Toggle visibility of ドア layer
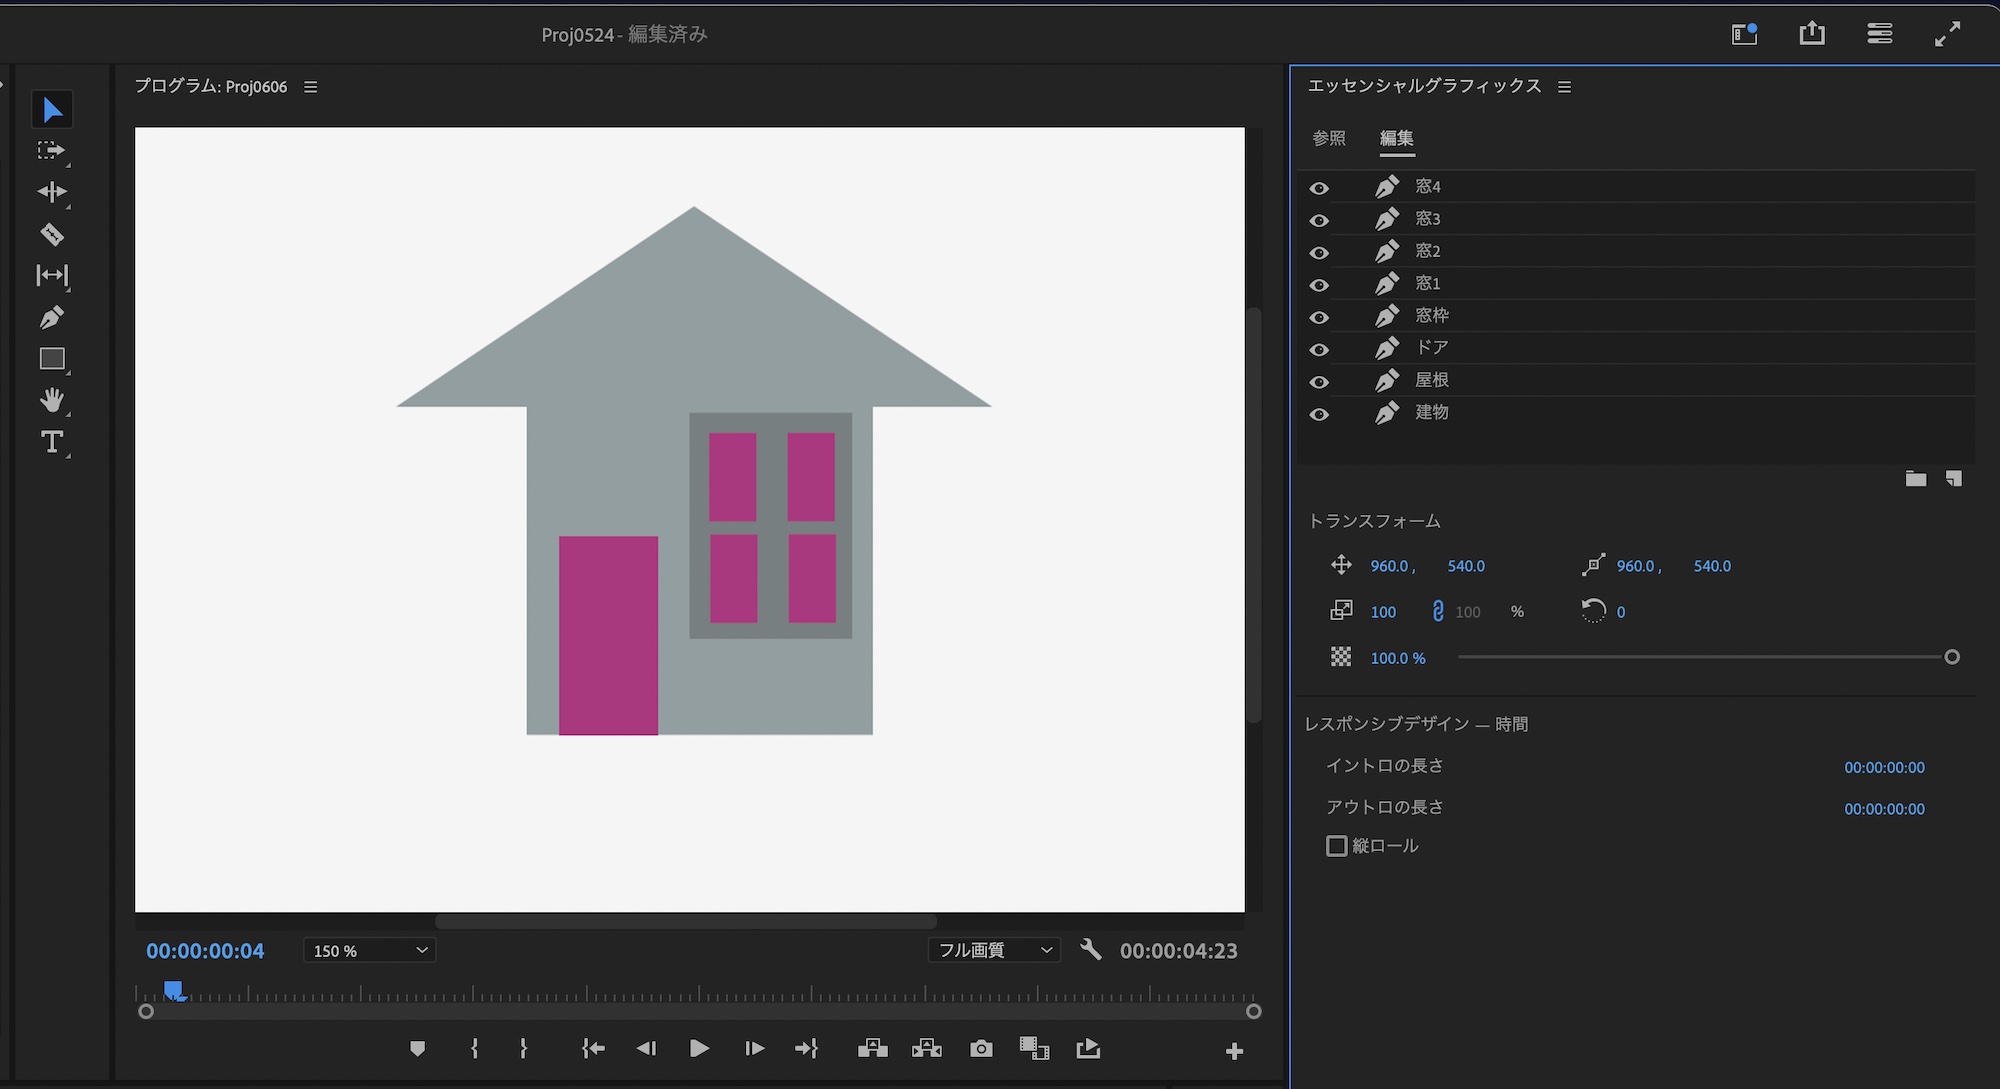This screenshot has width=2000, height=1089. [1319, 349]
